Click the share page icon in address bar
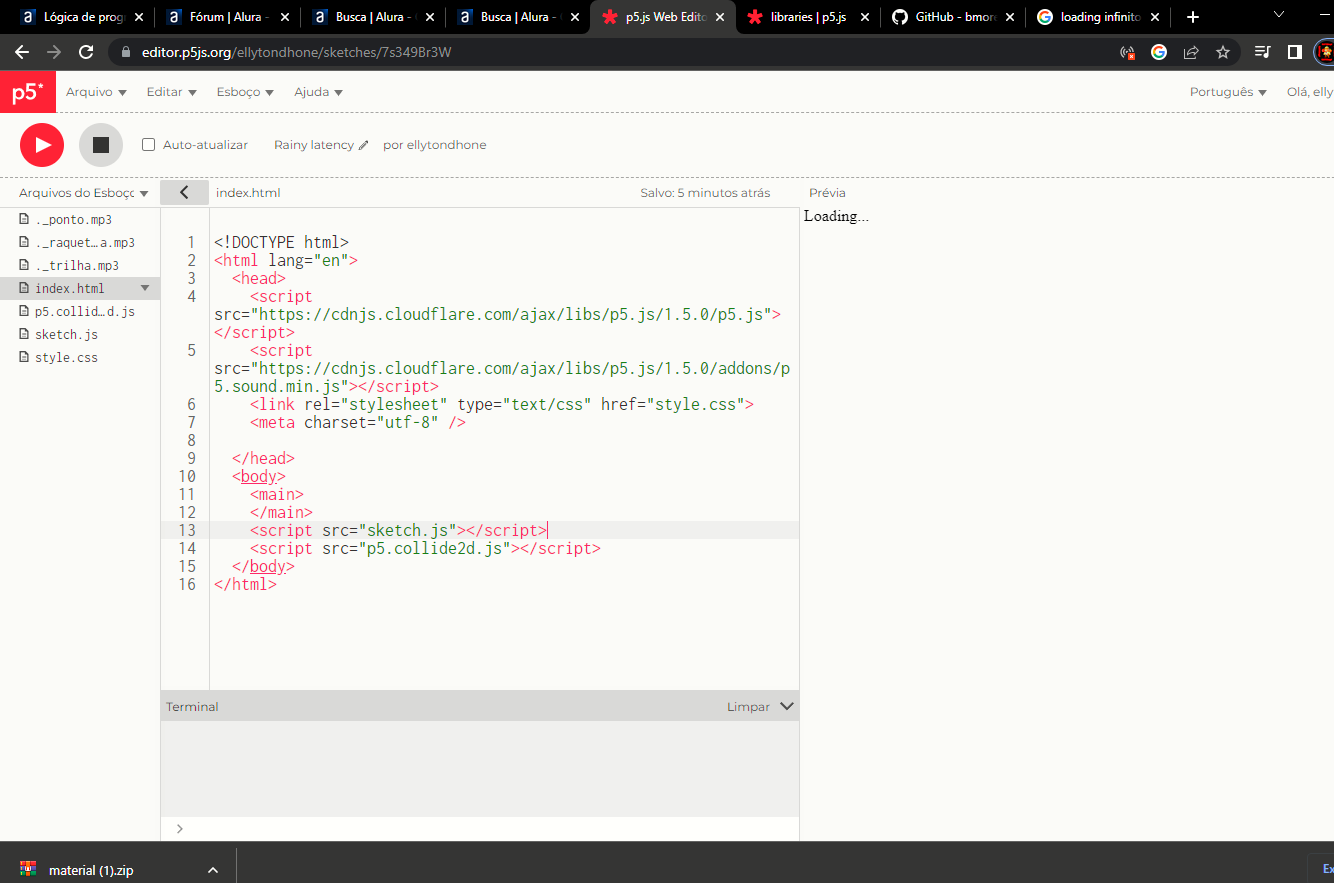1334x883 pixels. [x=1191, y=52]
